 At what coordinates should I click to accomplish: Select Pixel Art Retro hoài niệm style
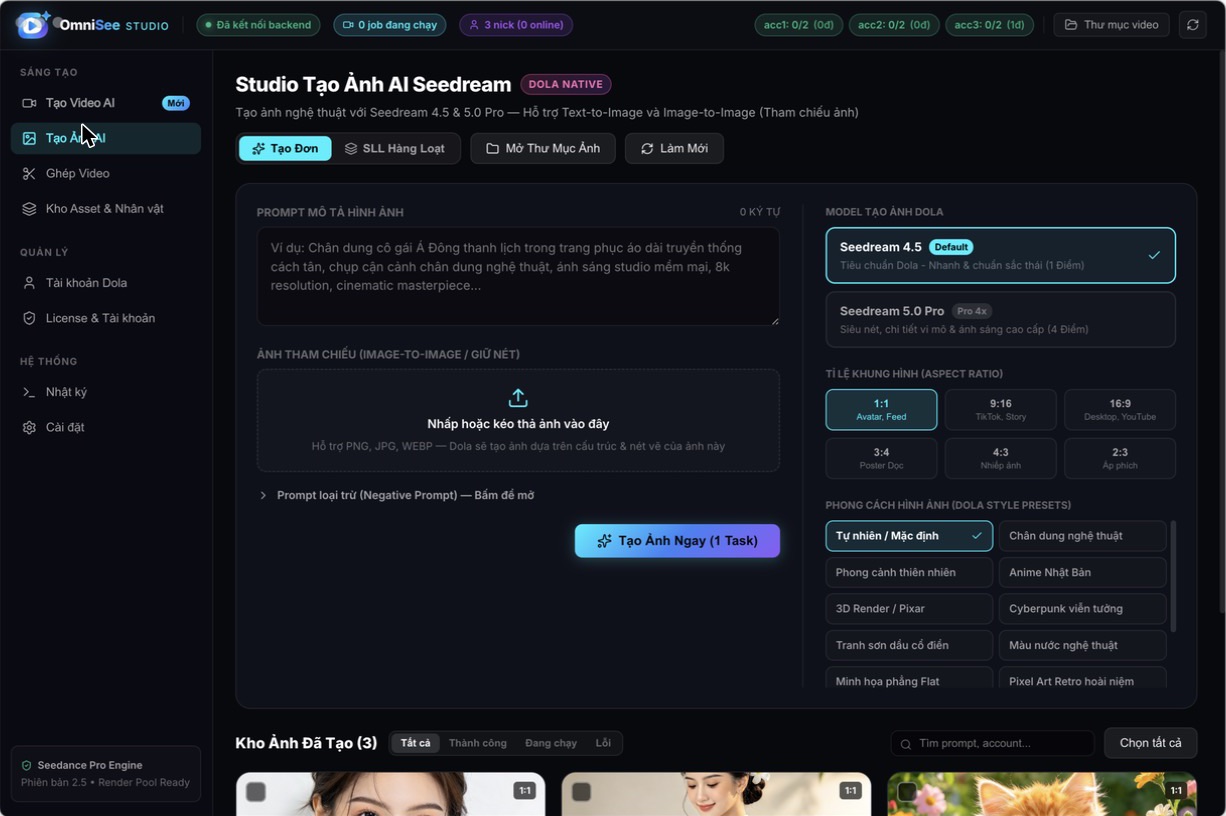point(1082,679)
